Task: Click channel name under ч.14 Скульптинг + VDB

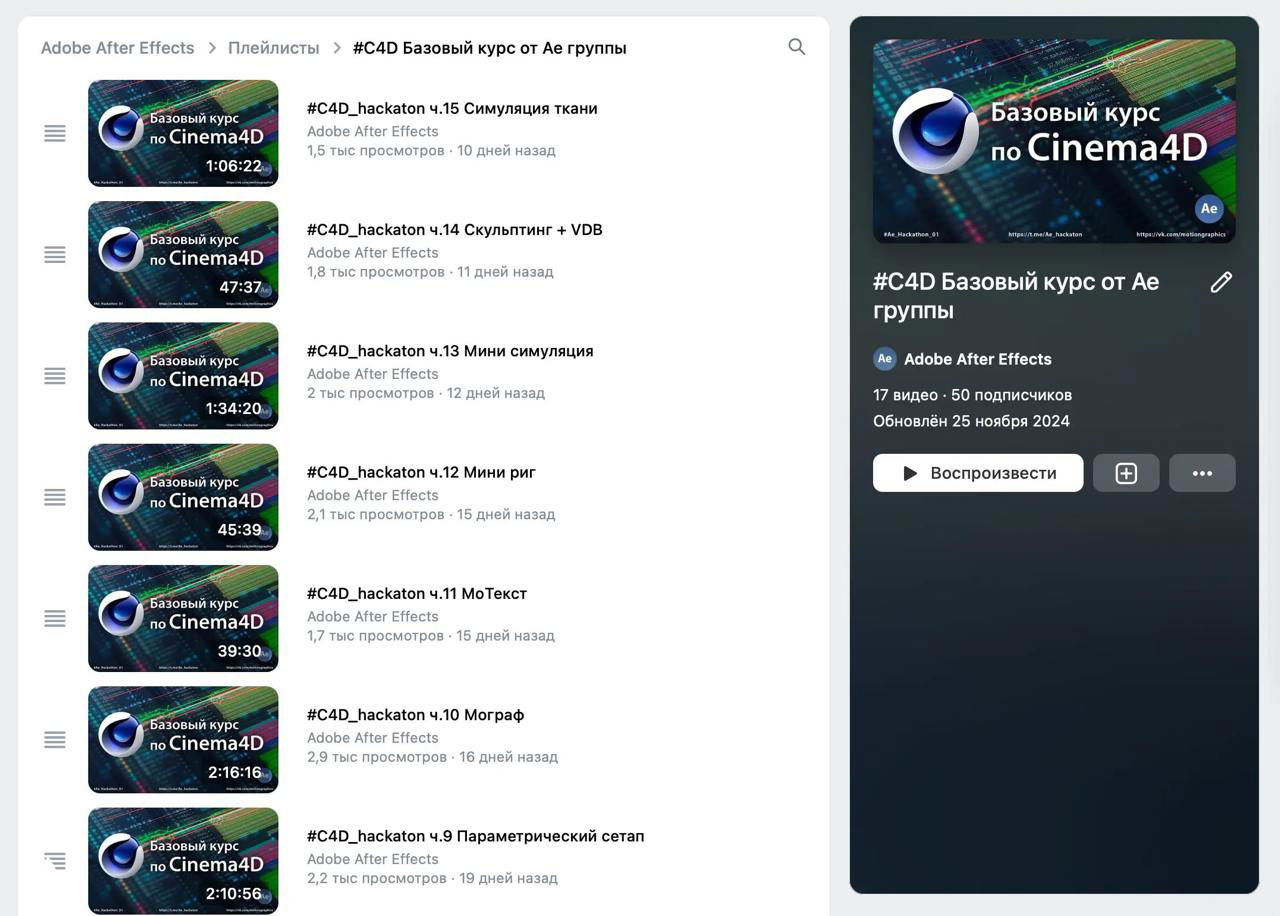Action: pyautogui.click(x=372, y=253)
